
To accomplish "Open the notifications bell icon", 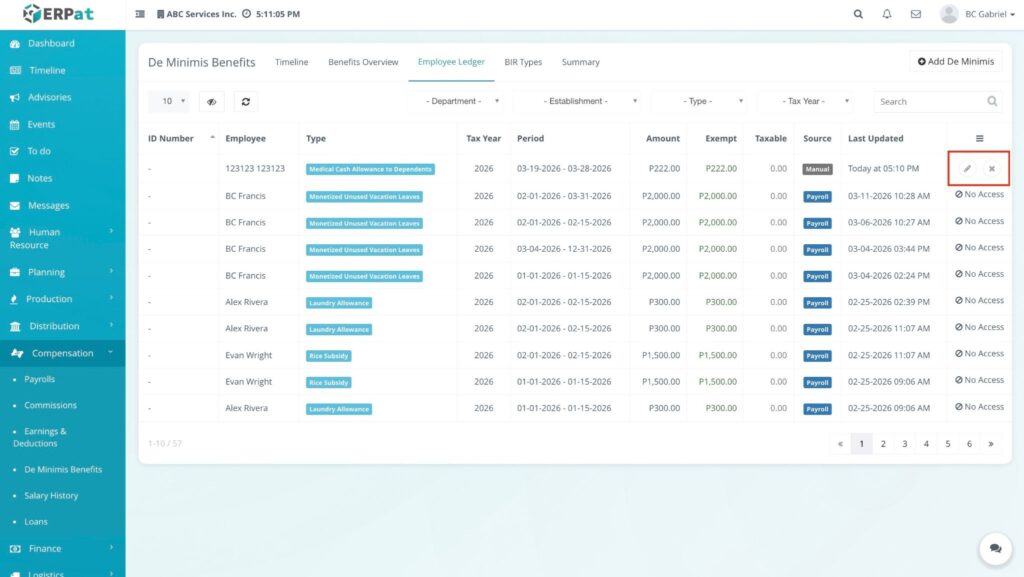I will [x=886, y=14].
